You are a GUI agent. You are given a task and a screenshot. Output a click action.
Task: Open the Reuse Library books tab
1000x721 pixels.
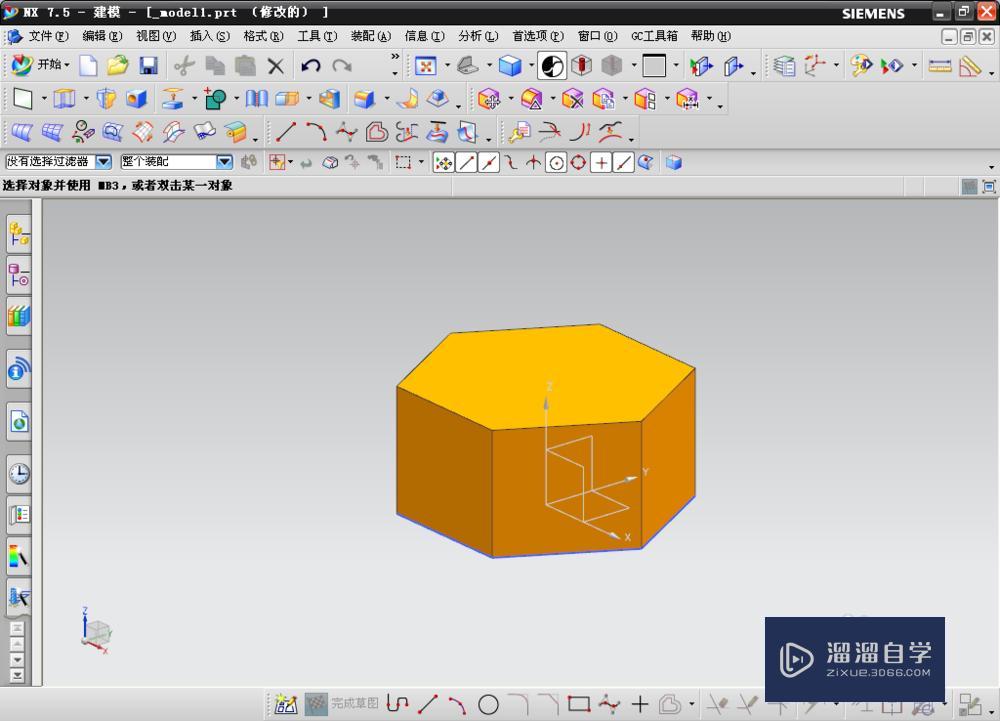(18, 316)
